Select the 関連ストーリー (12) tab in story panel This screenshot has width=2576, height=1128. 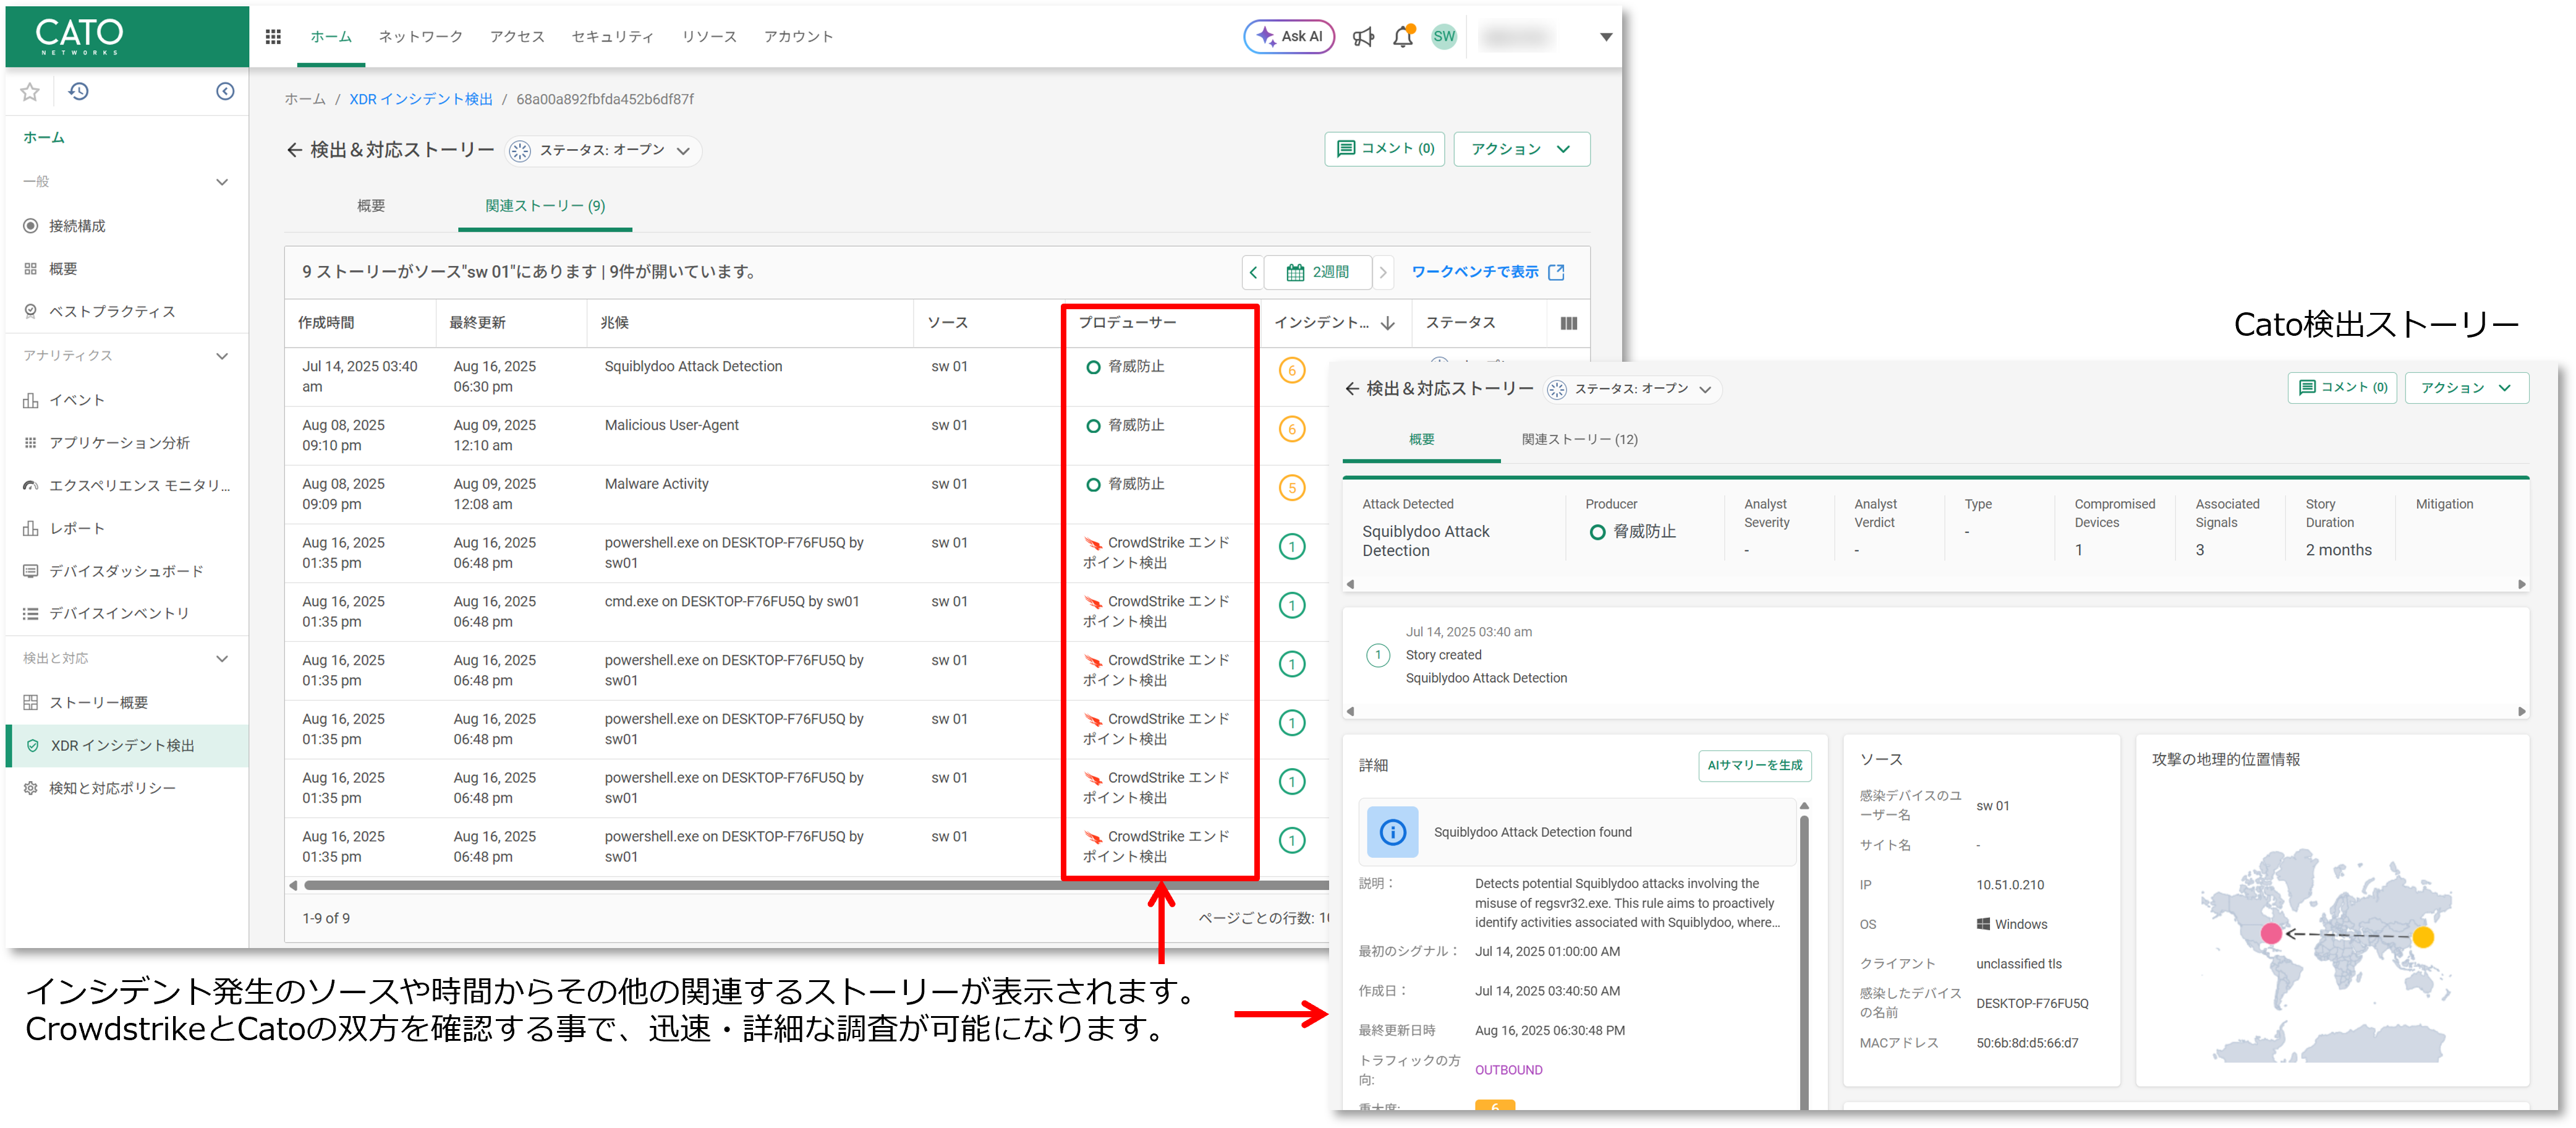[1580, 440]
